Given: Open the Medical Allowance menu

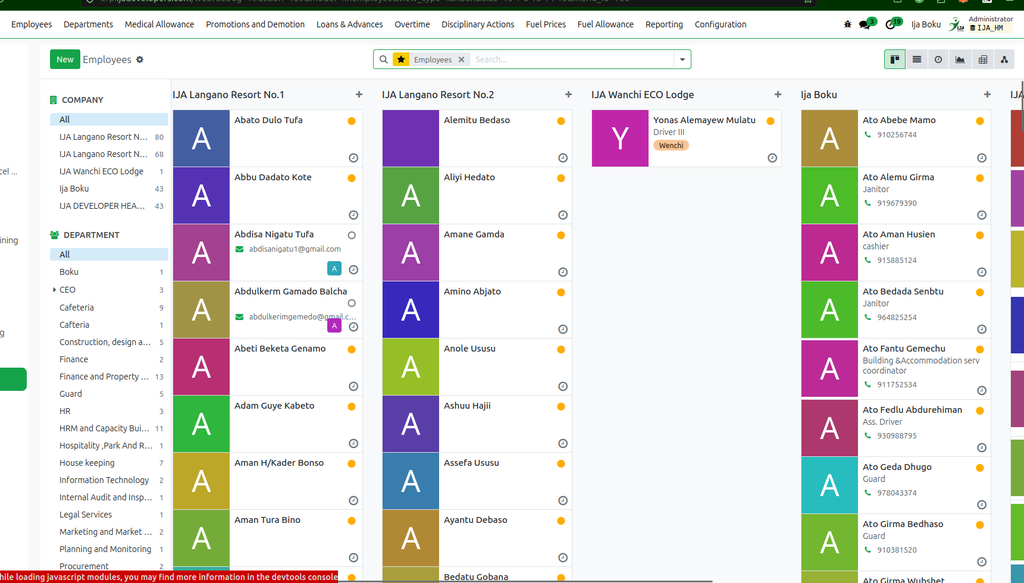Looking at the screenshot, I should point(159,24).
